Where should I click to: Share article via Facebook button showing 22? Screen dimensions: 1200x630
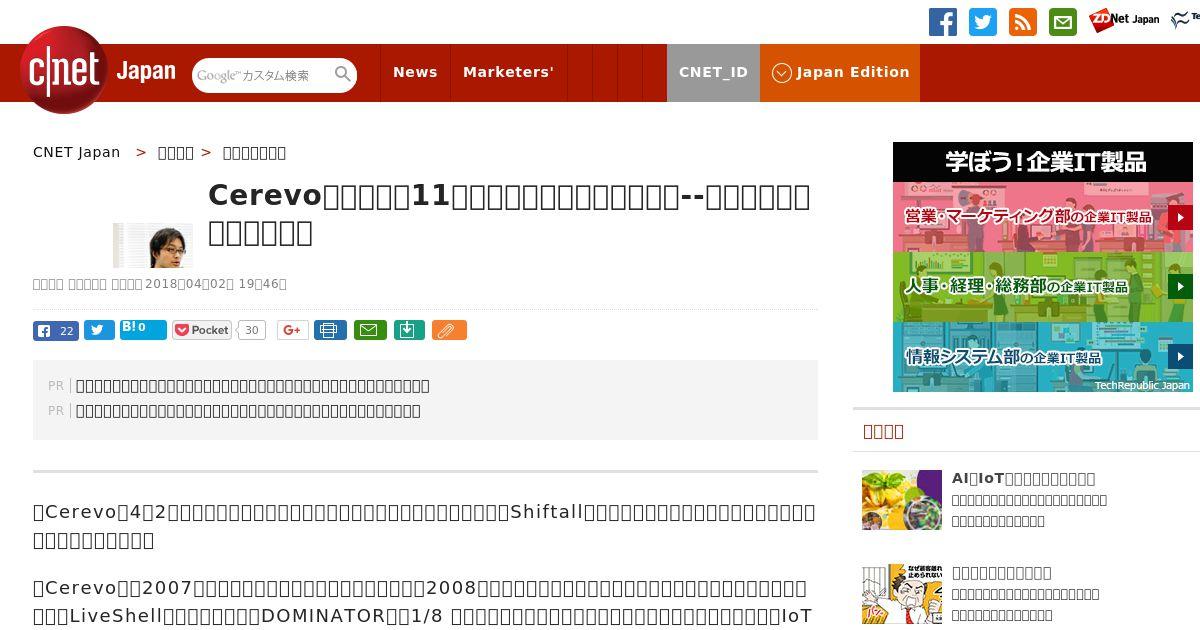click(56, 330)
